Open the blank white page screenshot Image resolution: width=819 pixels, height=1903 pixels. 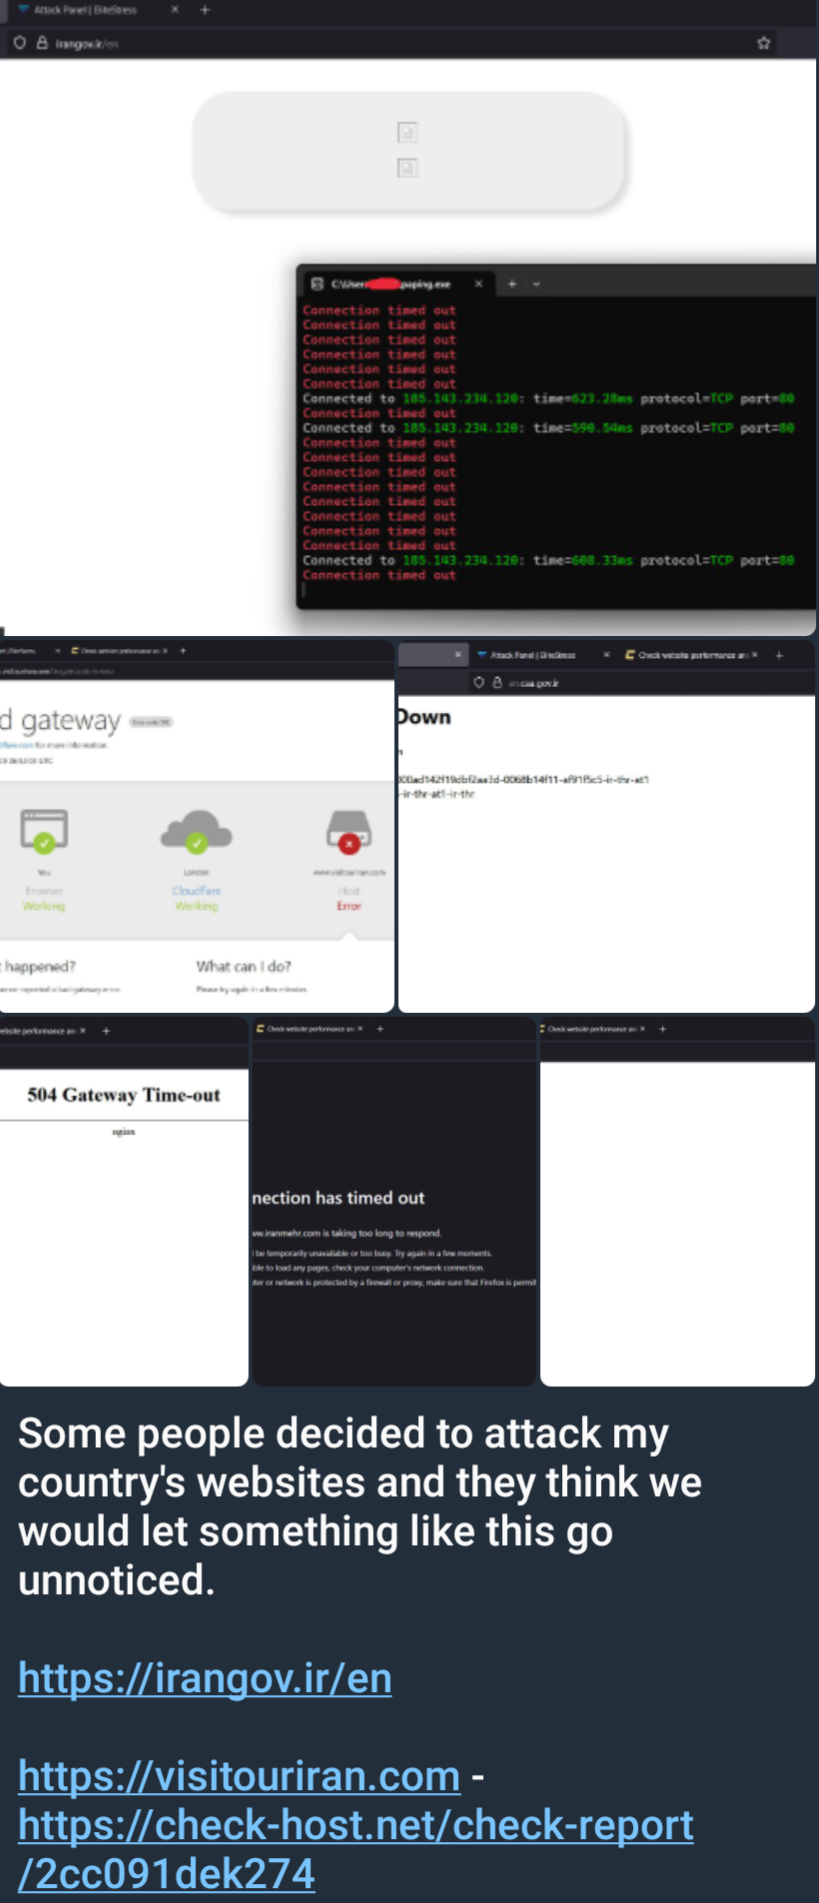tap(677, 1220)
